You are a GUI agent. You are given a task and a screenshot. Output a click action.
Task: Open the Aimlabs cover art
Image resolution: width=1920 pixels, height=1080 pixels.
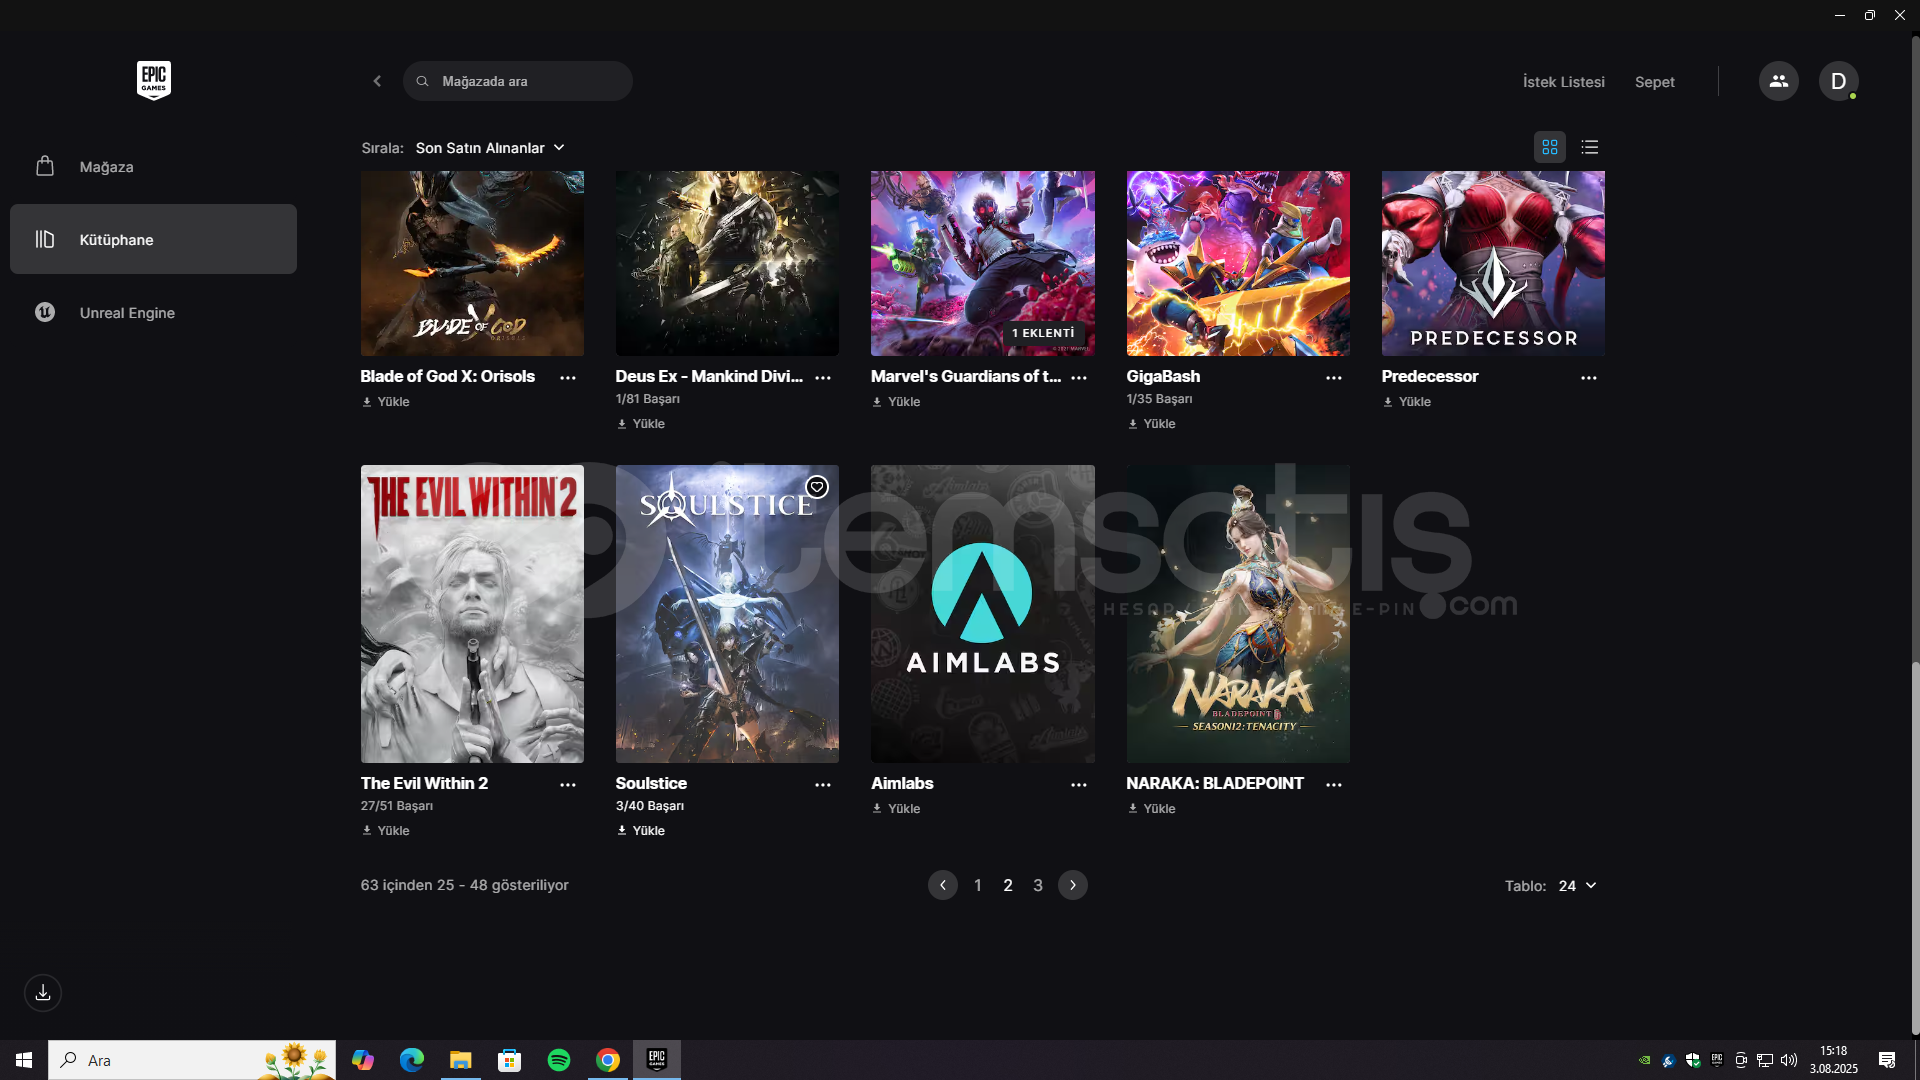pyautogui.click(x=983, y=614)
